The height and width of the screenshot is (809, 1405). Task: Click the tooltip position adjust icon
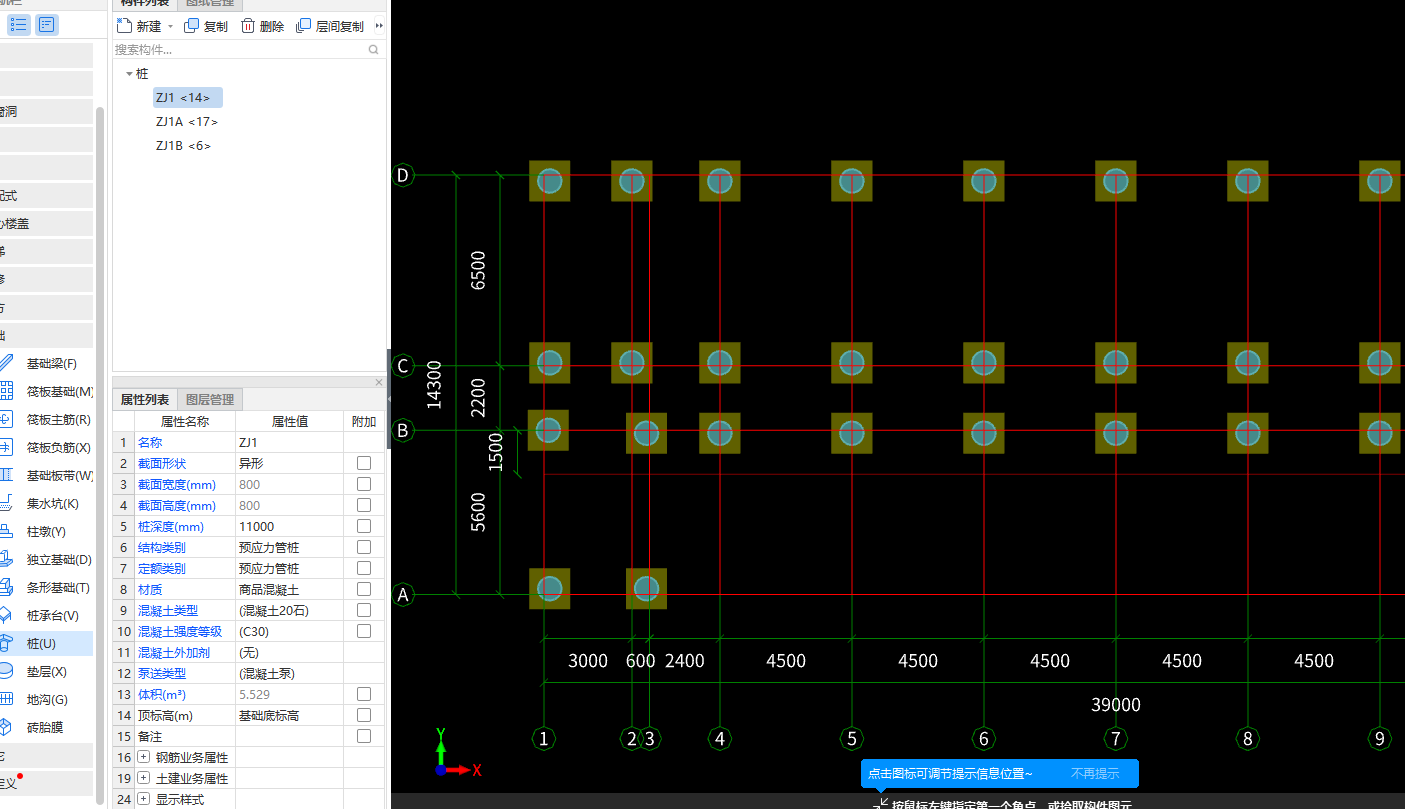click(x=881, y=803)
